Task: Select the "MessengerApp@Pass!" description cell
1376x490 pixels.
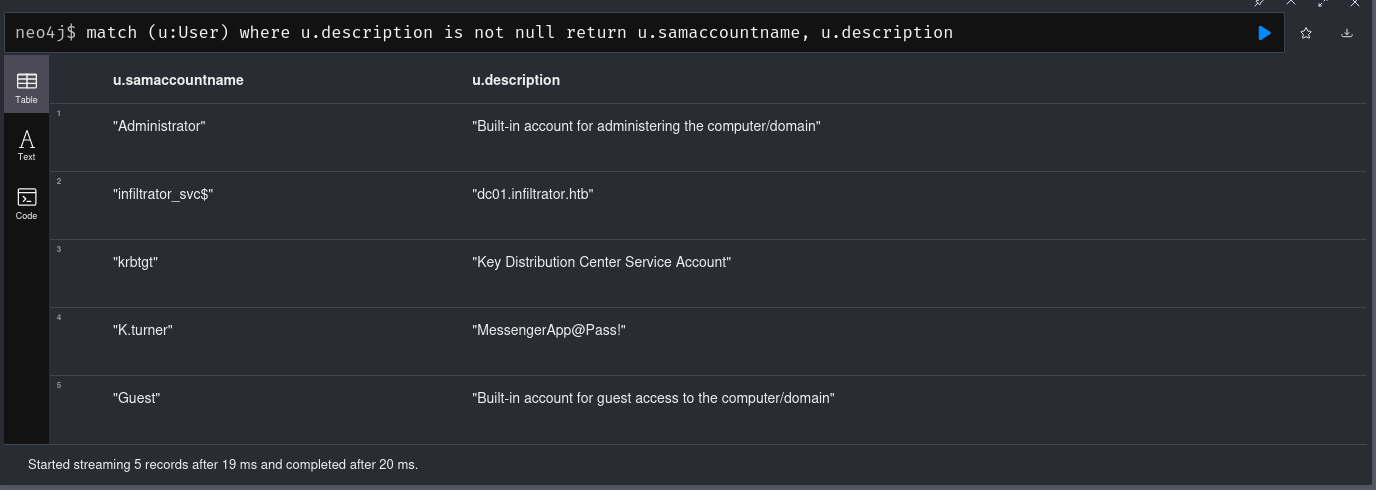Action: (549, 330)
